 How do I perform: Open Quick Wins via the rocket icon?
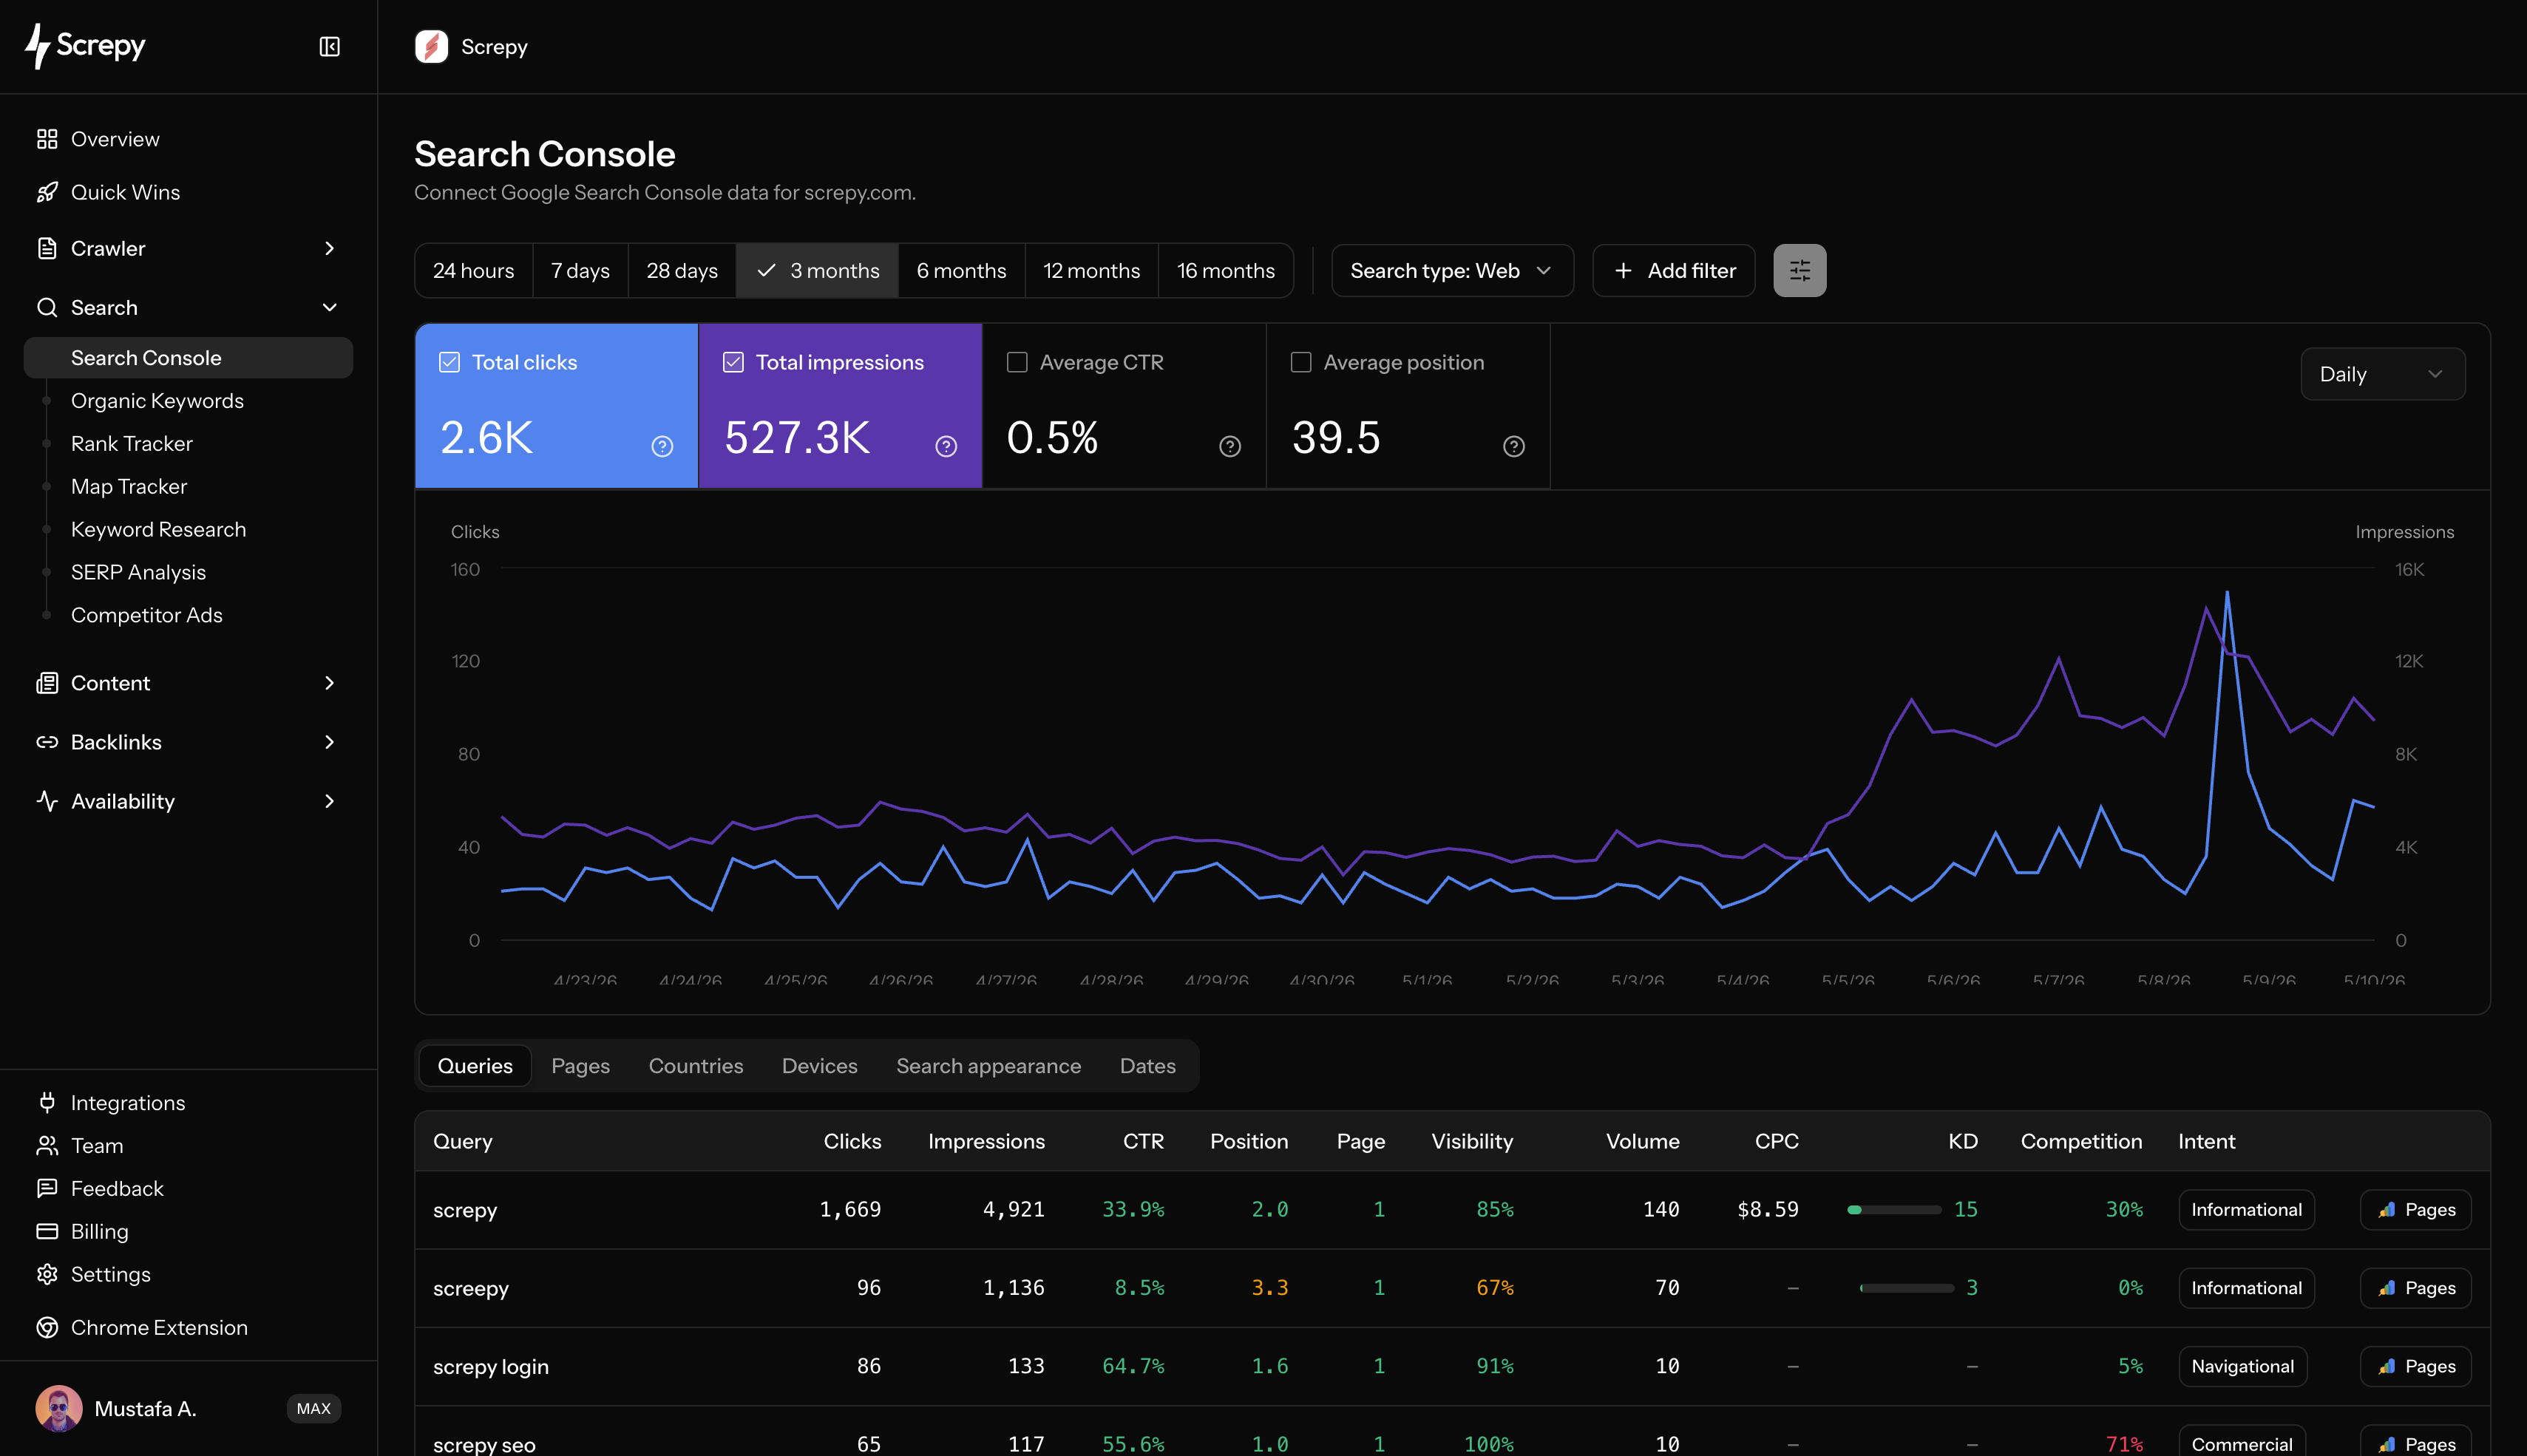tap(47, 192)
